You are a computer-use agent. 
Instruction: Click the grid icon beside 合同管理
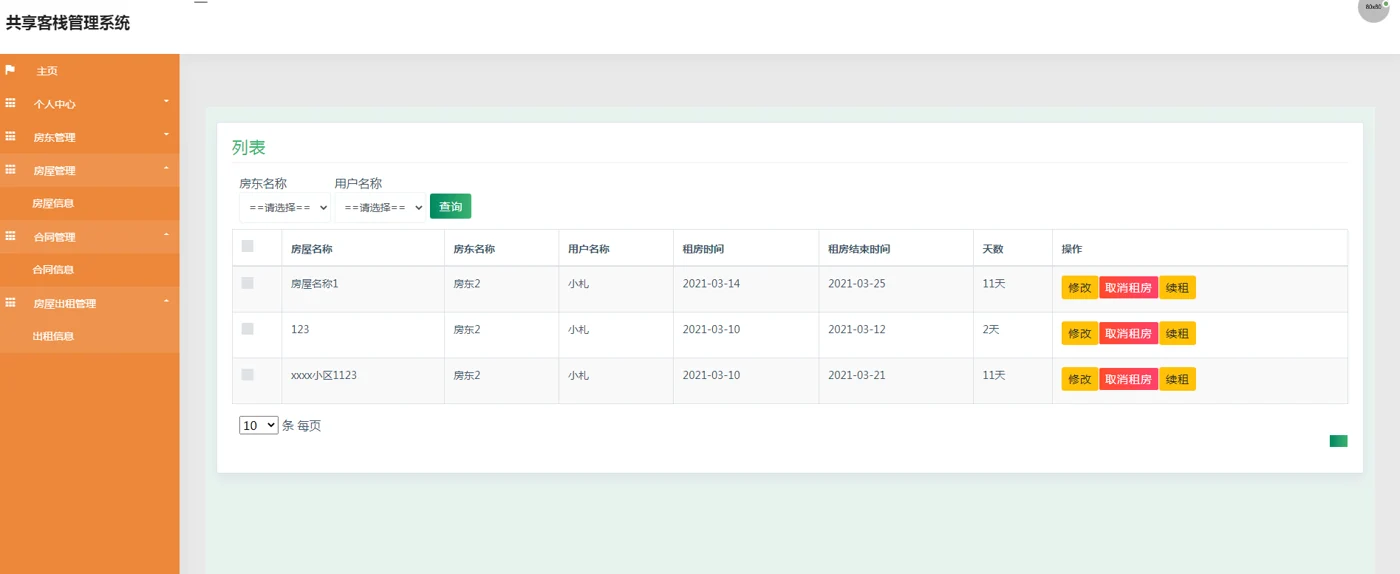tap(10, 236)
